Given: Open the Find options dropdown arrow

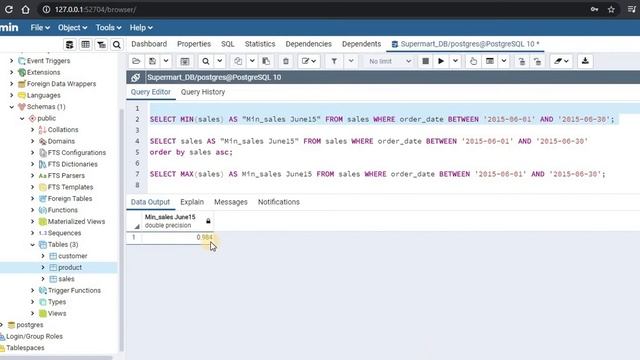Looking at the screenshot, I should coord(220,61).
